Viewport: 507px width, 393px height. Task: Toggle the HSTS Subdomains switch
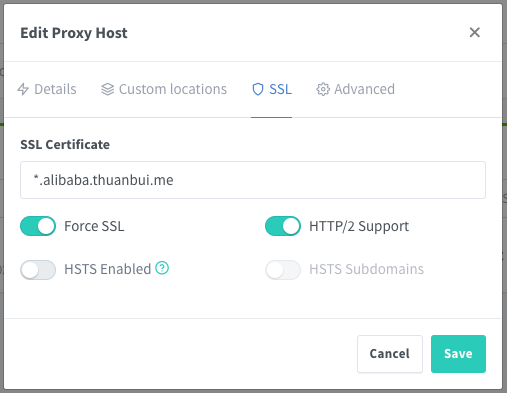pyautogui.click(x=283, y=270)
